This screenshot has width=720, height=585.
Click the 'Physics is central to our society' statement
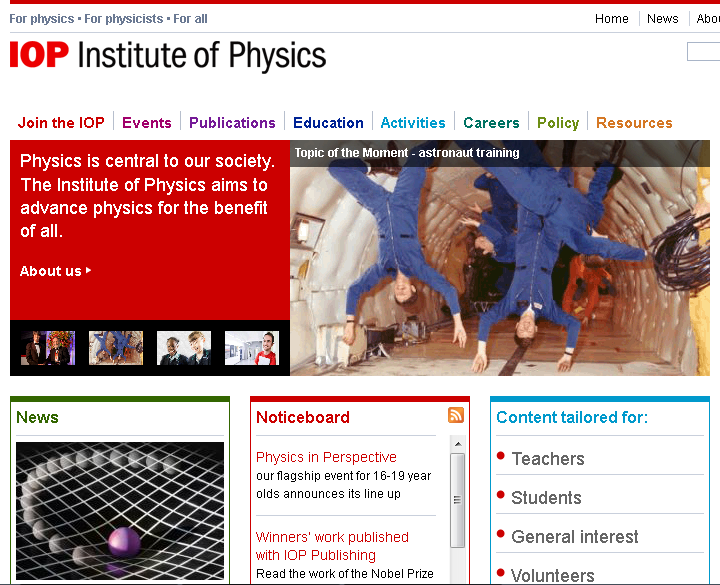[x=147, y=196]
